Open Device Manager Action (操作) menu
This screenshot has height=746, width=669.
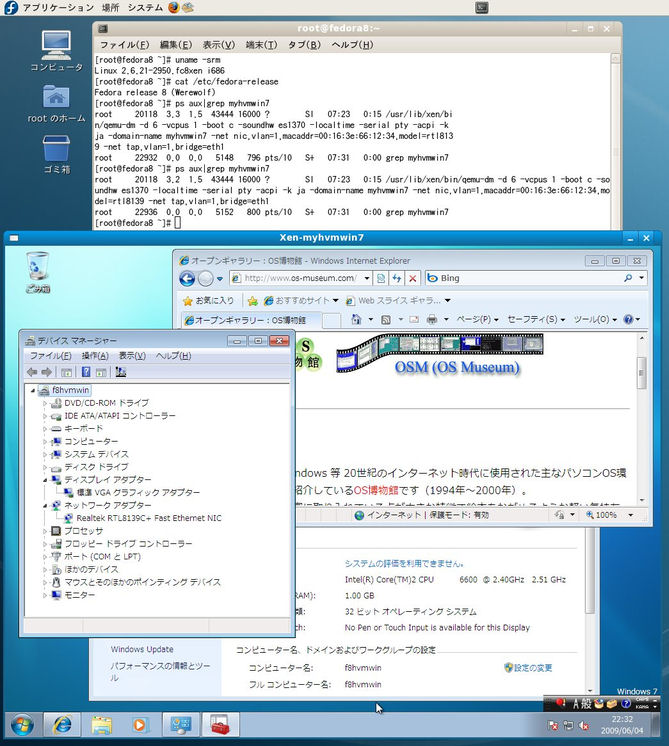(x=95, y=356)
